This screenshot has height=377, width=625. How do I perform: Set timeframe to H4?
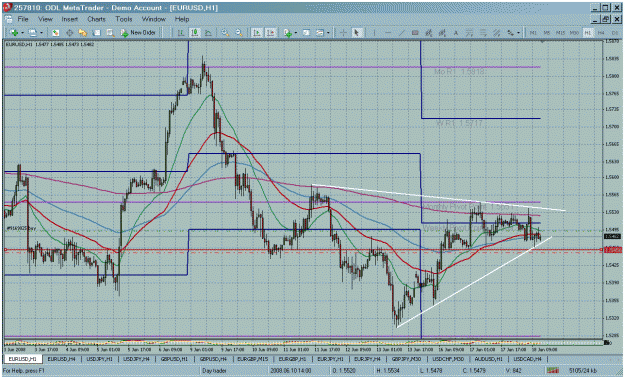point(601,33)
